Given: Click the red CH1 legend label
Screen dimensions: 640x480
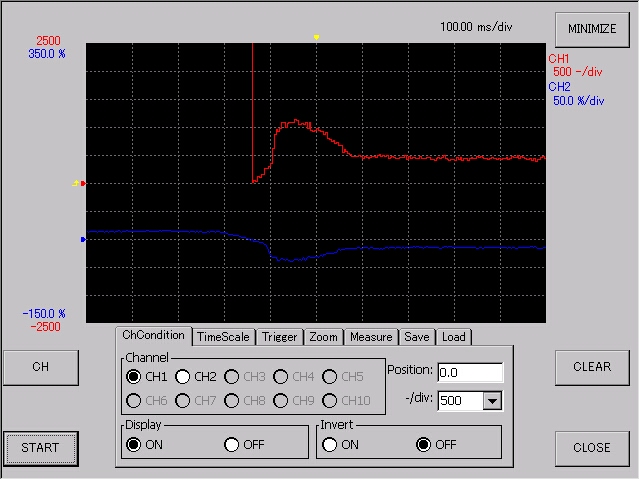Looking at the screenshot, I should pos(558,59).
